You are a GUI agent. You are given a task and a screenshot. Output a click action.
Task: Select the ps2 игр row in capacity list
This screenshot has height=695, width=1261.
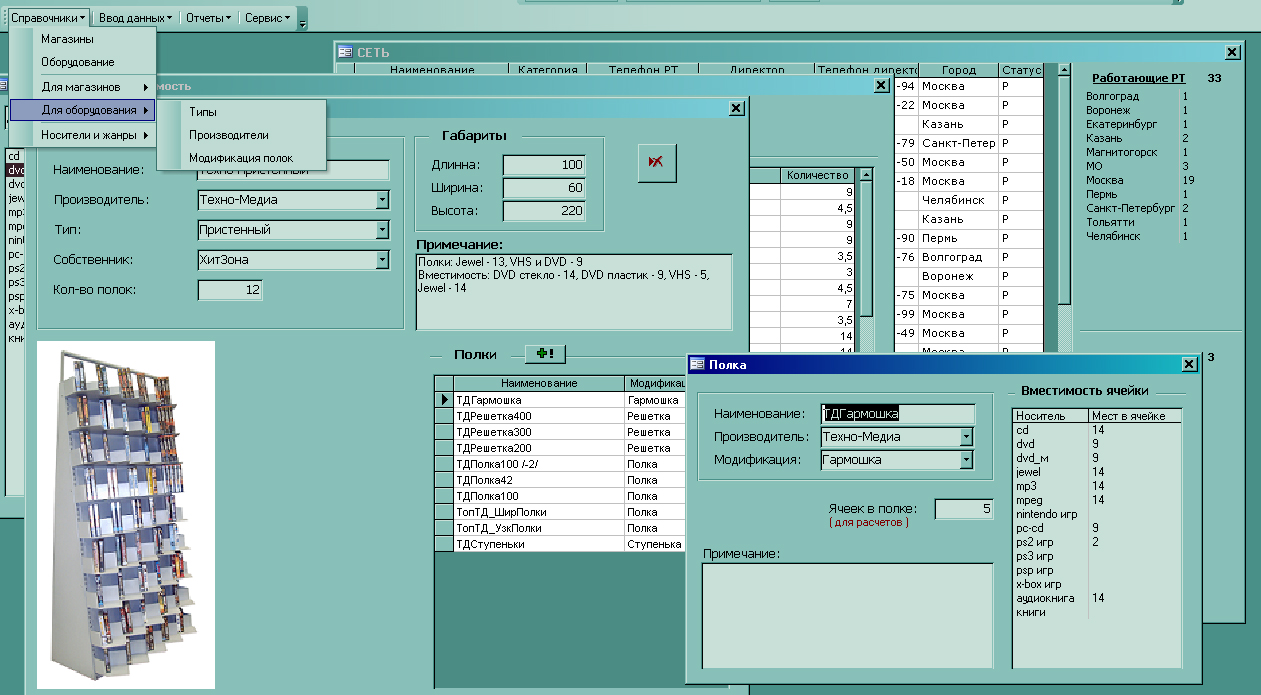click(x=1097, y=541)
